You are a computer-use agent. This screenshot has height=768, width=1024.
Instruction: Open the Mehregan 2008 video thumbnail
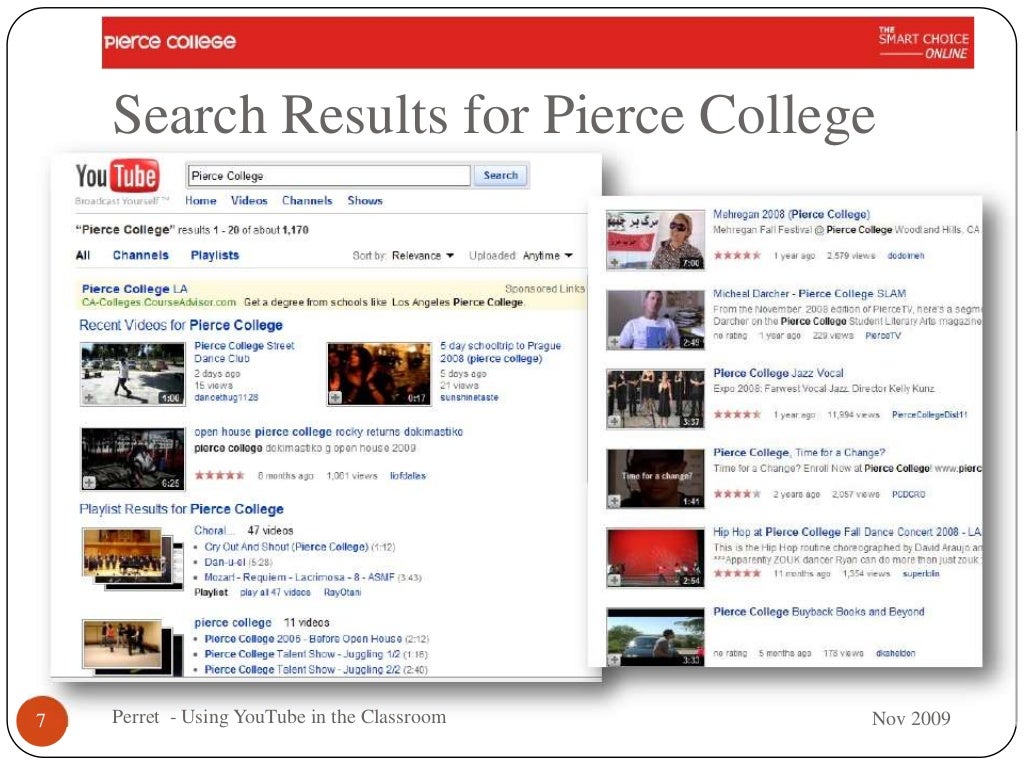(656, 240)
